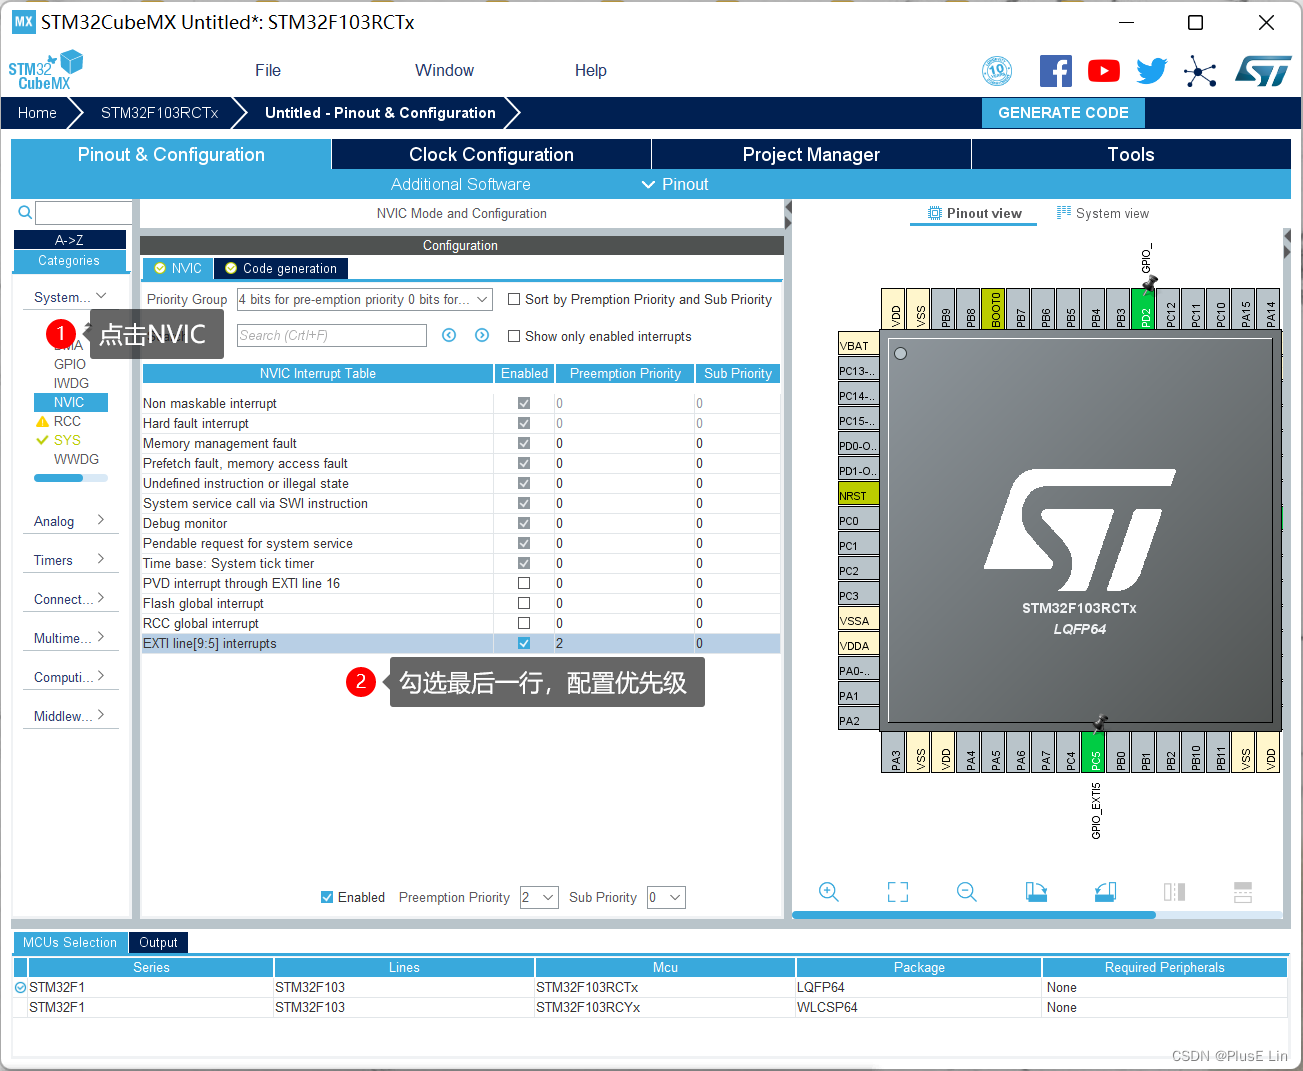Click the interrupt Search field
This screenshot has height=1071, width=1303.
click(331, 335)
